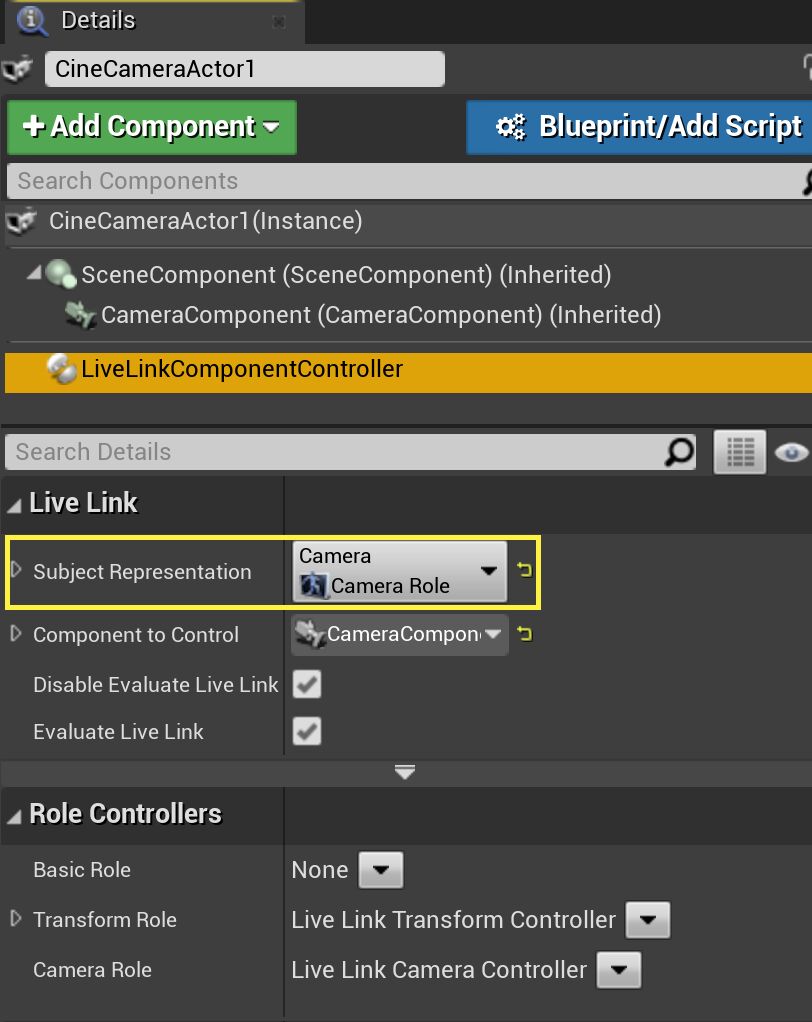Open Live Link Camera Controller dropdown
This screenshot has width=812, height=1022.
click(619, 970)
